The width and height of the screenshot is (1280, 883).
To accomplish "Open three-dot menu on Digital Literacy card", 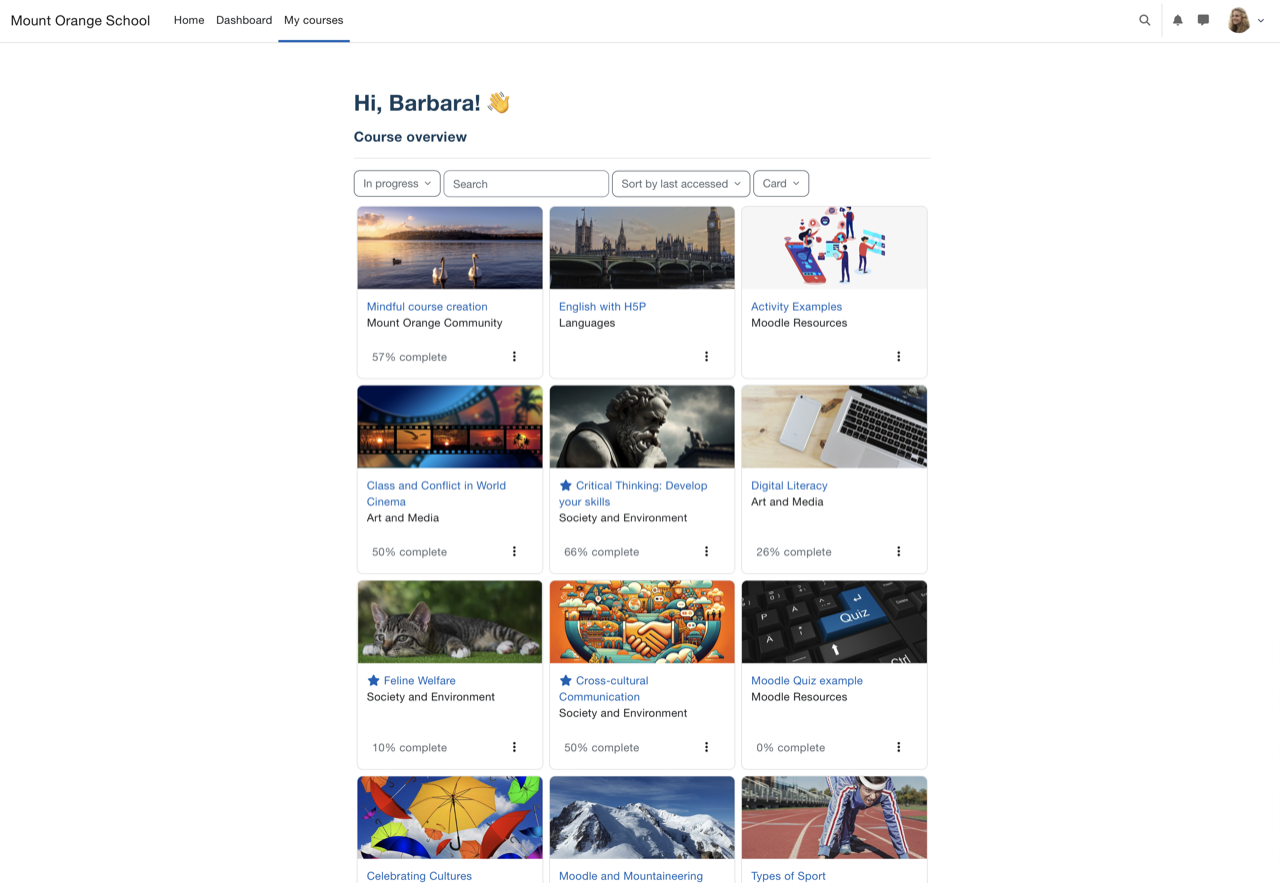I will coord(898,552).
